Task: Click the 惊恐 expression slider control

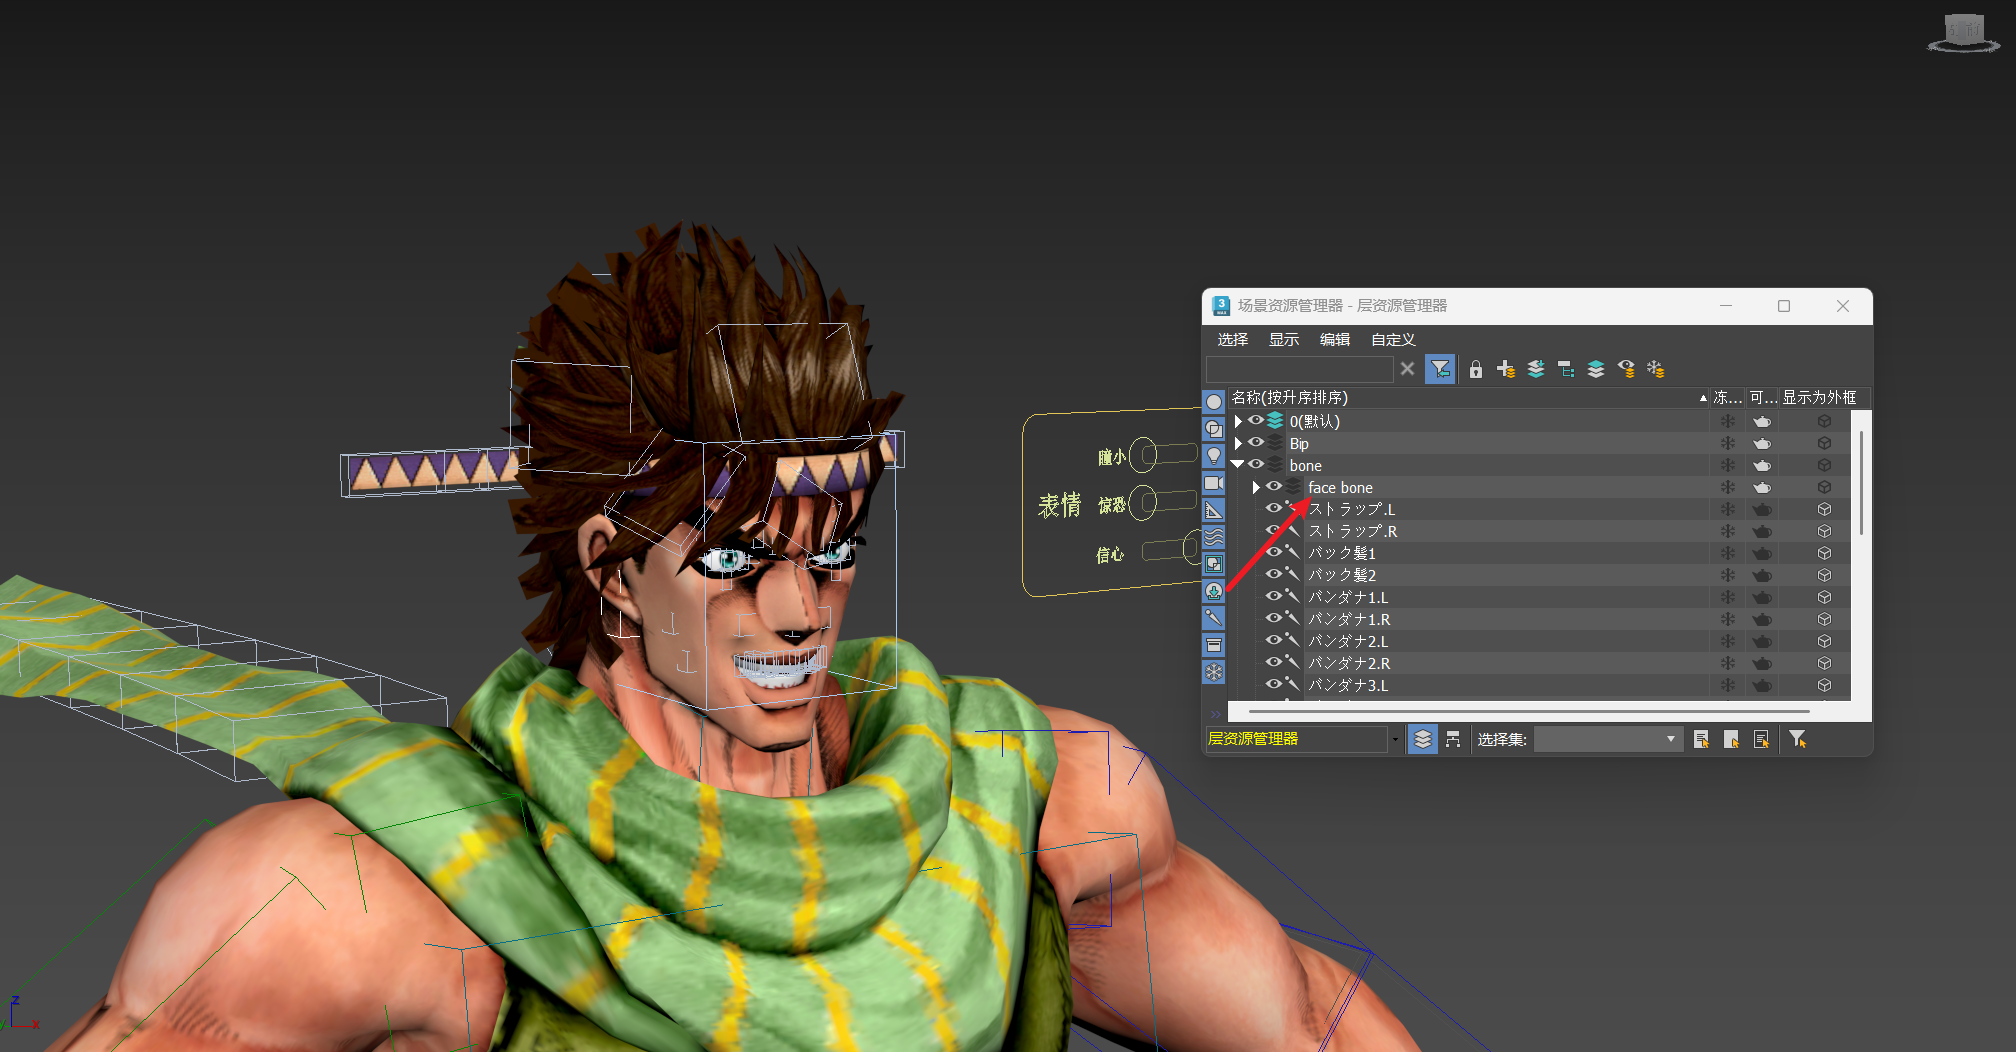Action: point(1143,502)
